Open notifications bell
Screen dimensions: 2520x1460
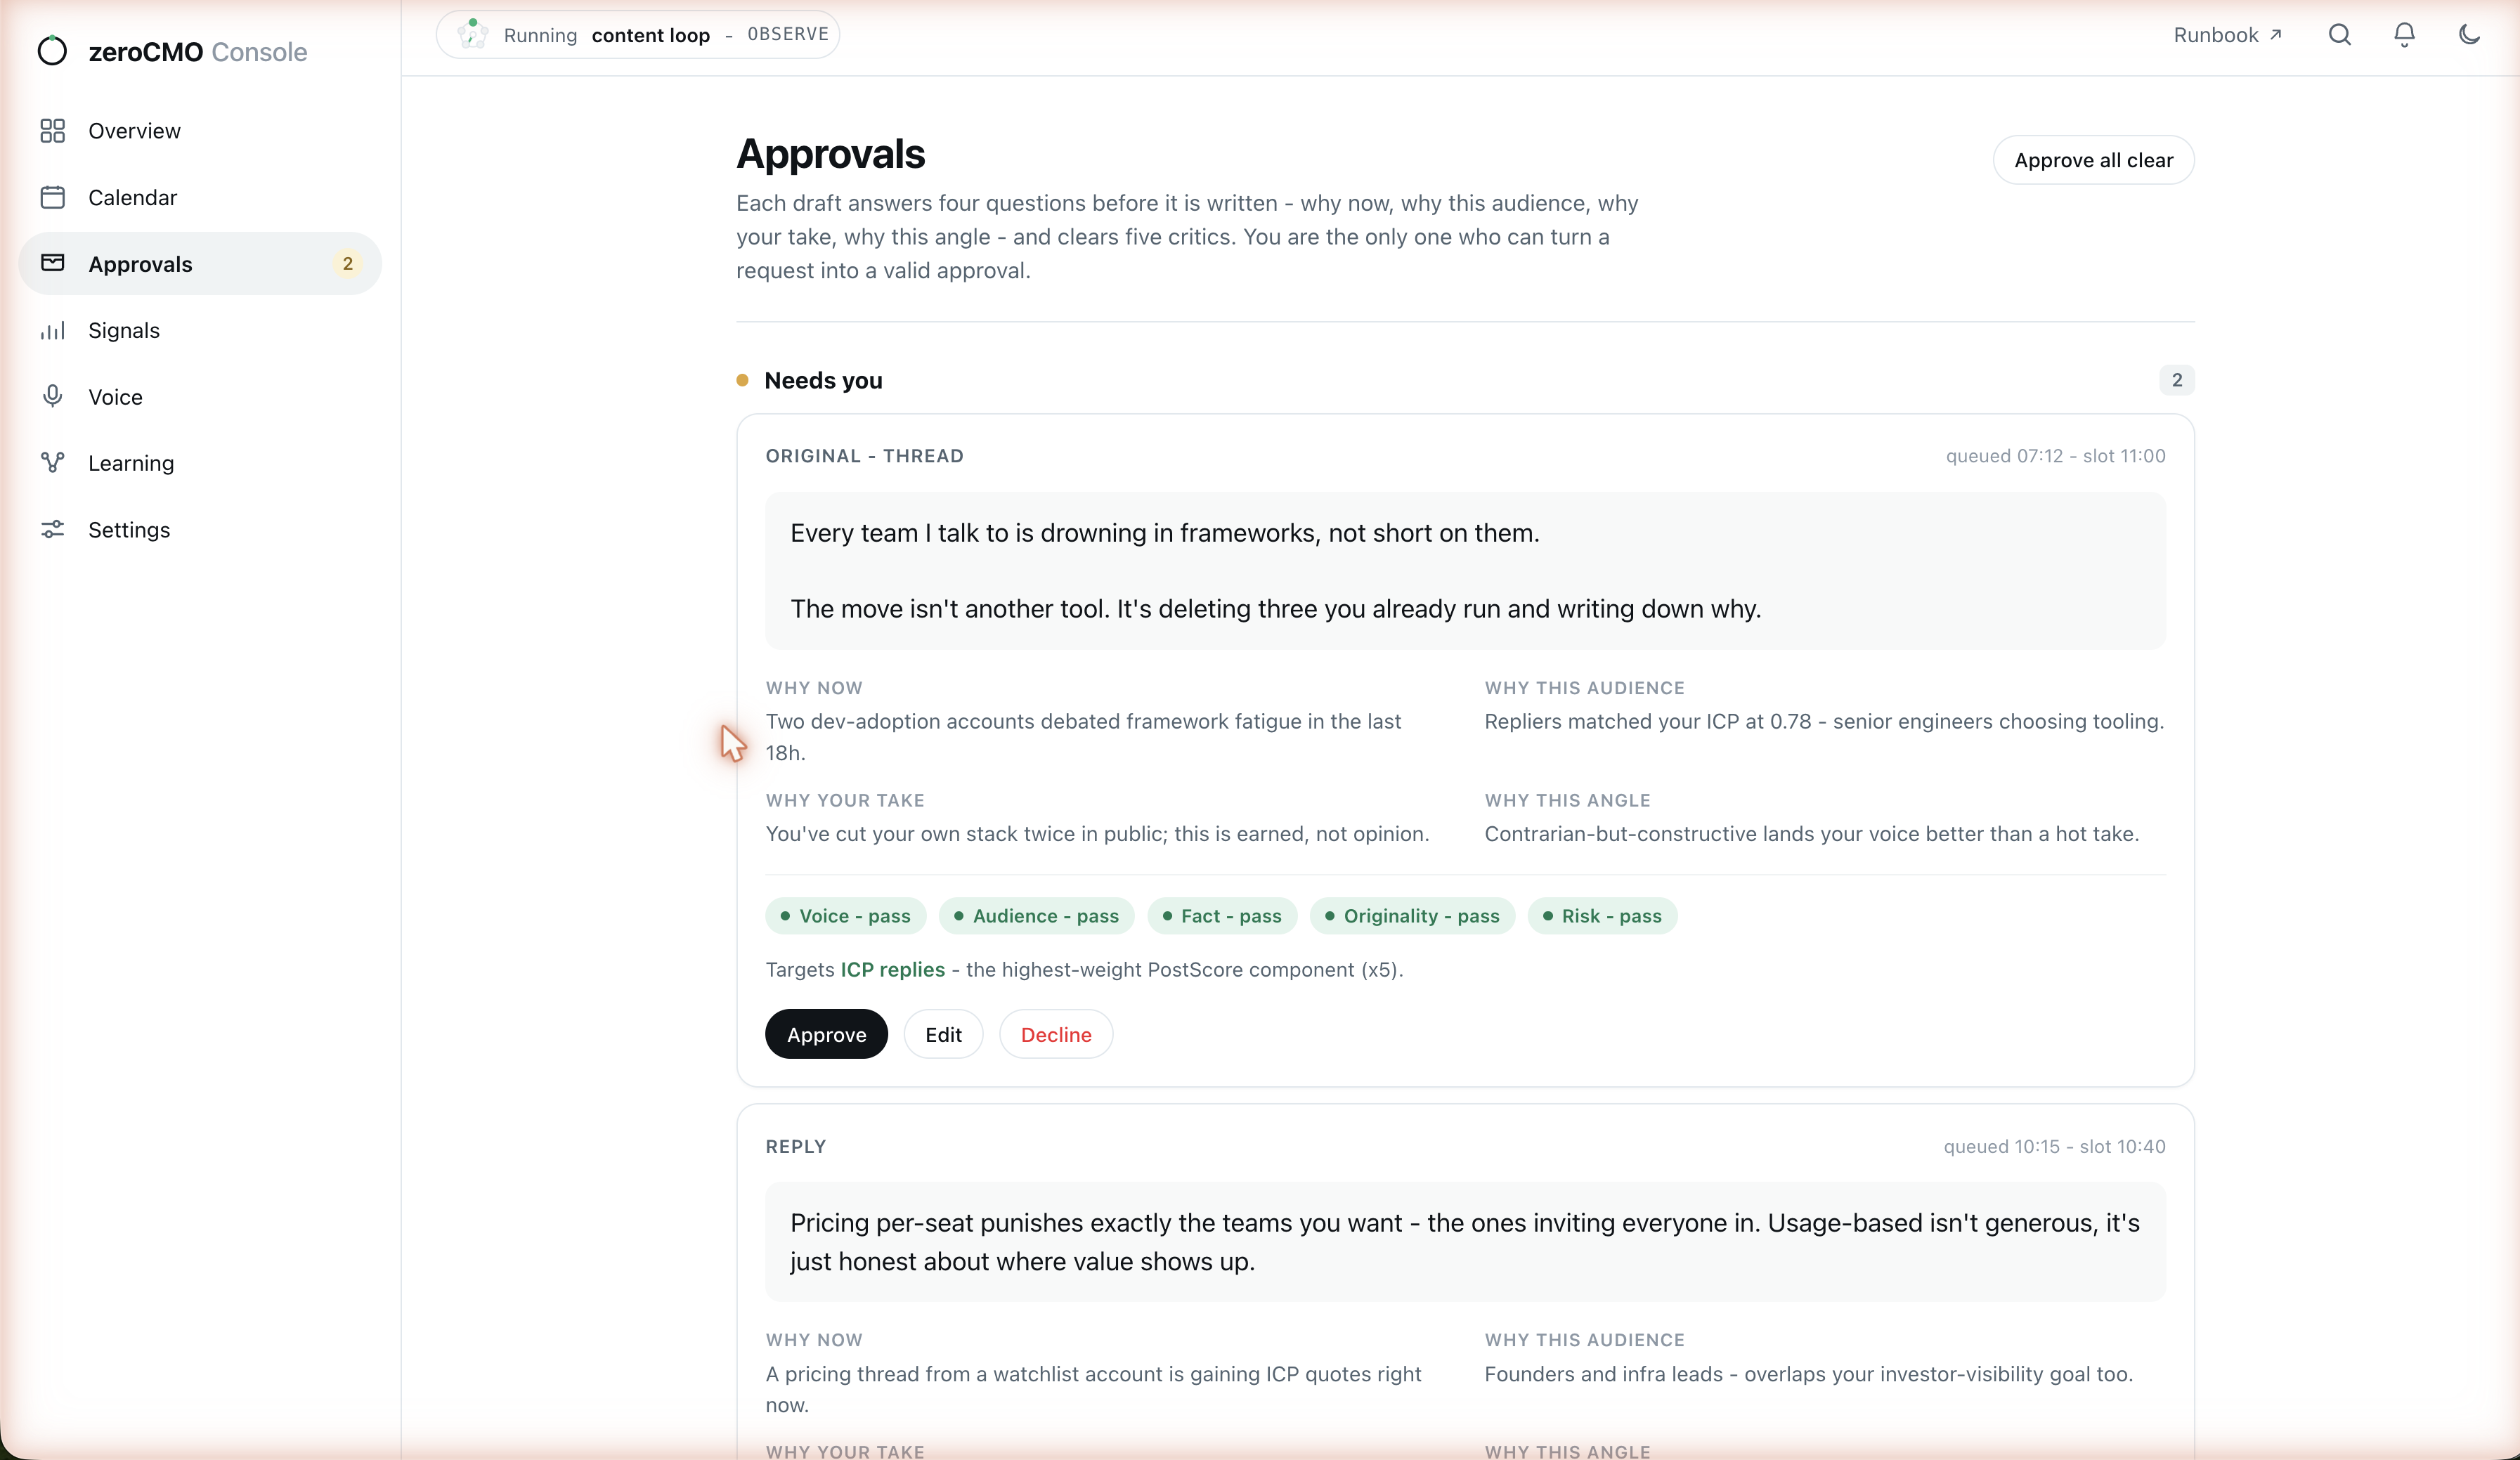[2404, 35]
